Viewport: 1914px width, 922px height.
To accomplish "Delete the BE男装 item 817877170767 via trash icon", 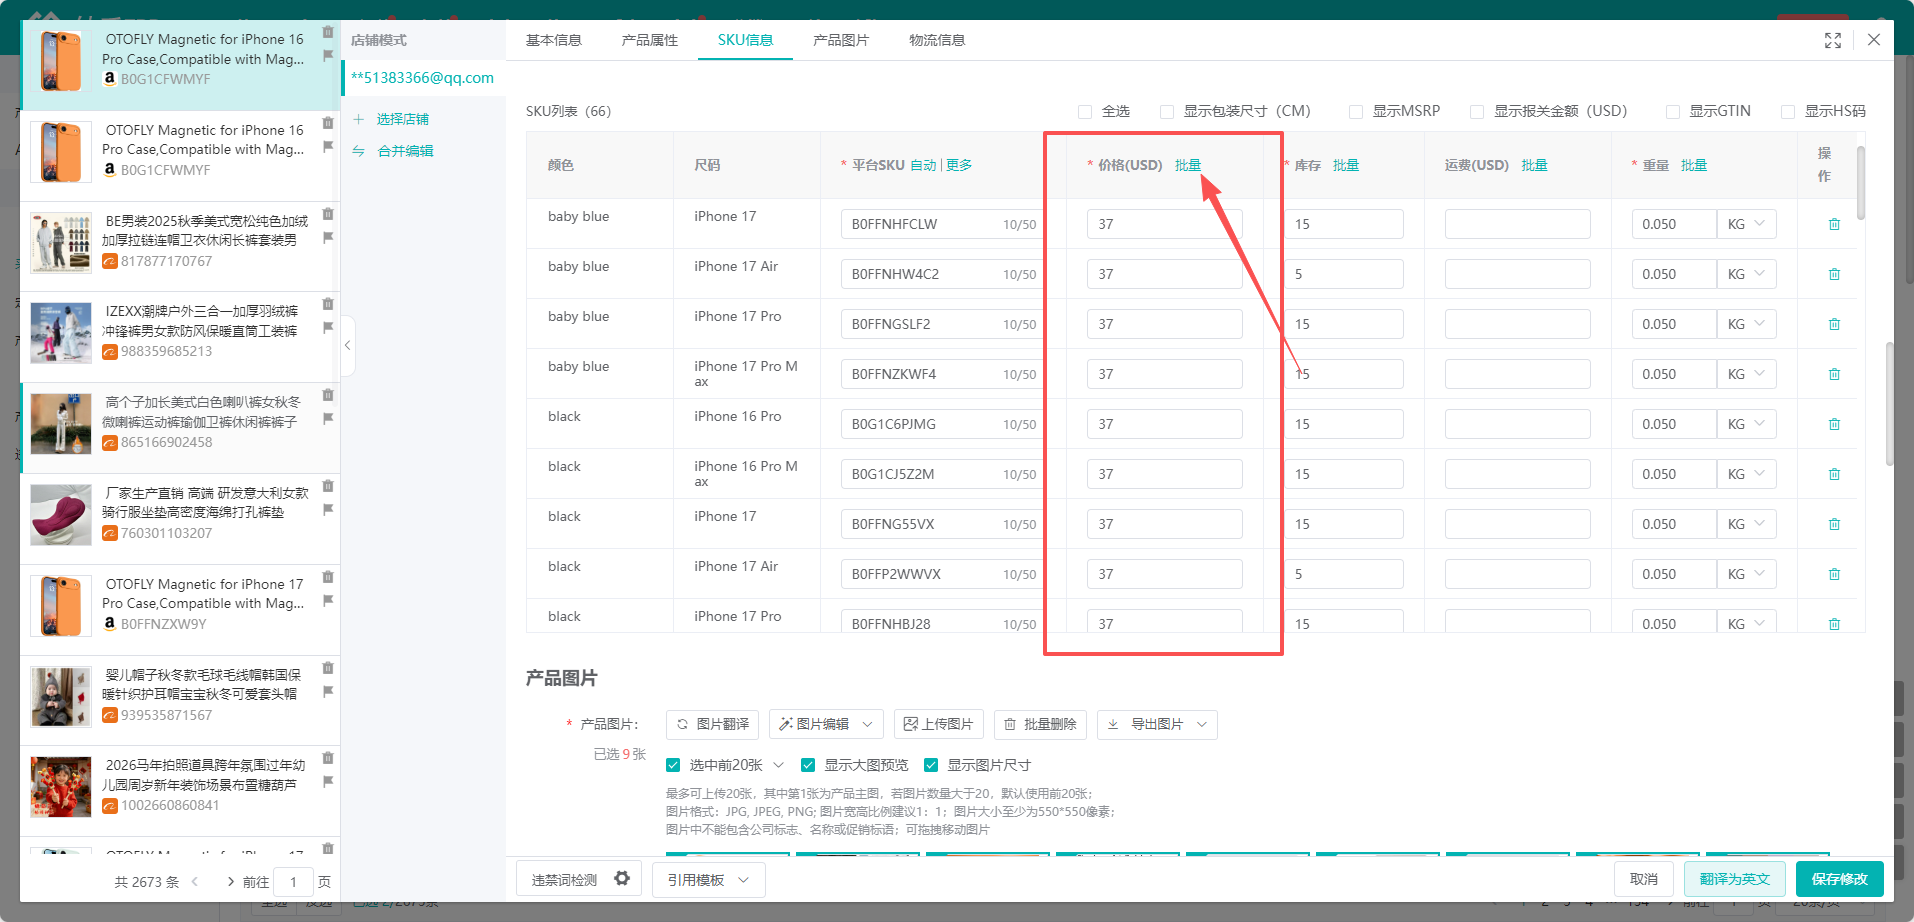I will tap(328, 214).
